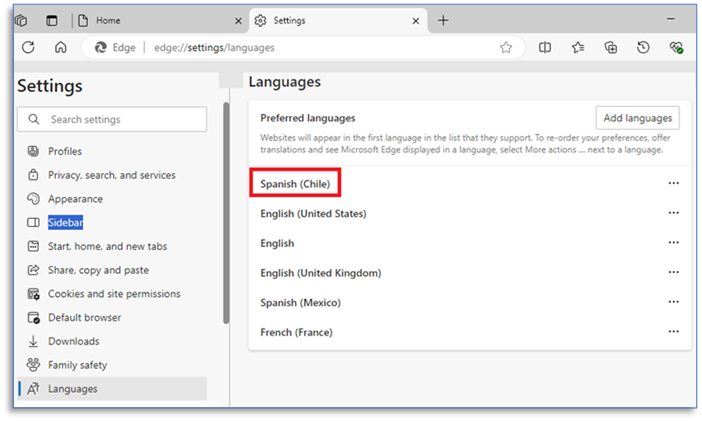Open Cookies and site permissions
The height and width of the screenshot is (421, 702).
(x=112, y=294)
